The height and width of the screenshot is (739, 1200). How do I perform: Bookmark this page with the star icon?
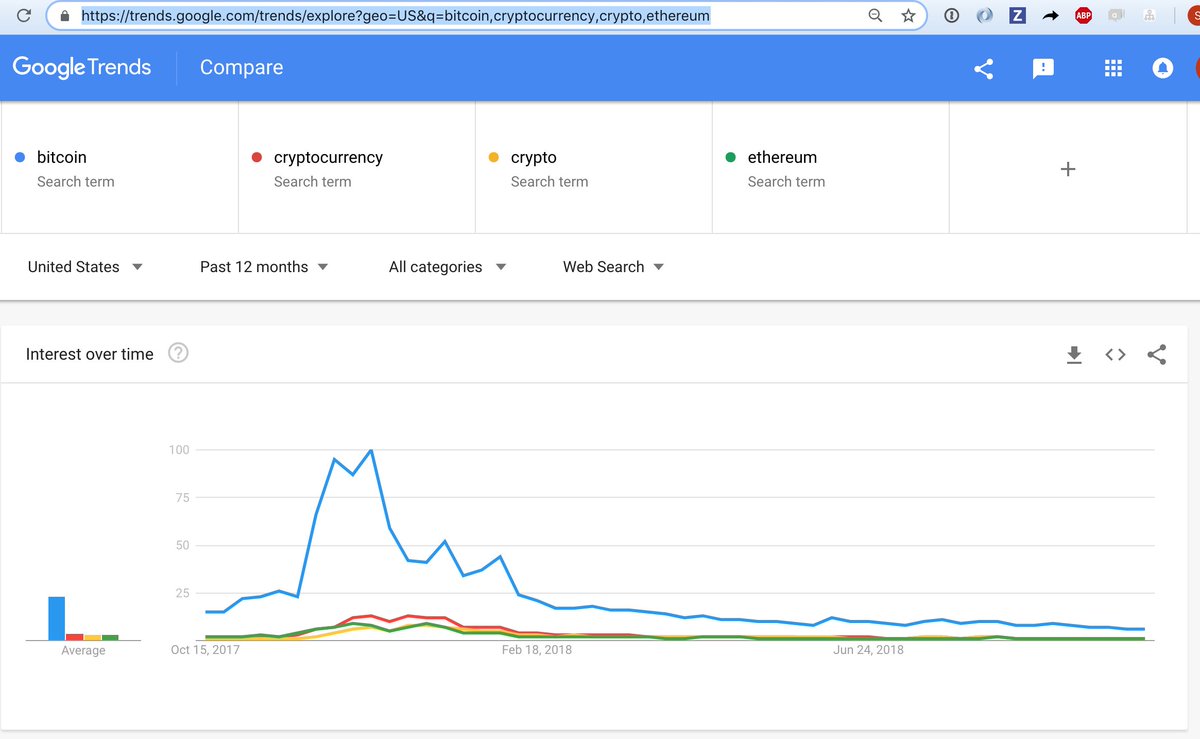(908, 15)
